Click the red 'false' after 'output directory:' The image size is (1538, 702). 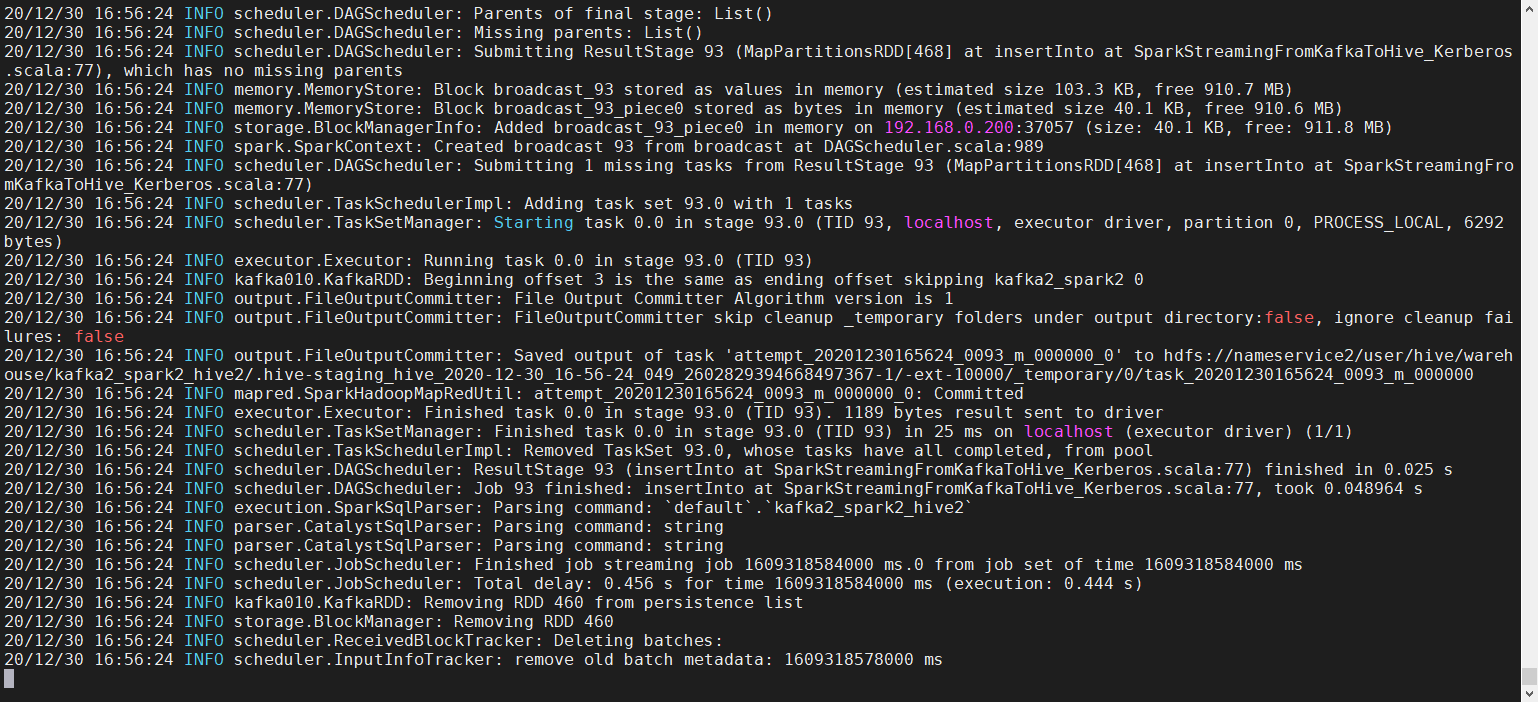pos(1289,318)
